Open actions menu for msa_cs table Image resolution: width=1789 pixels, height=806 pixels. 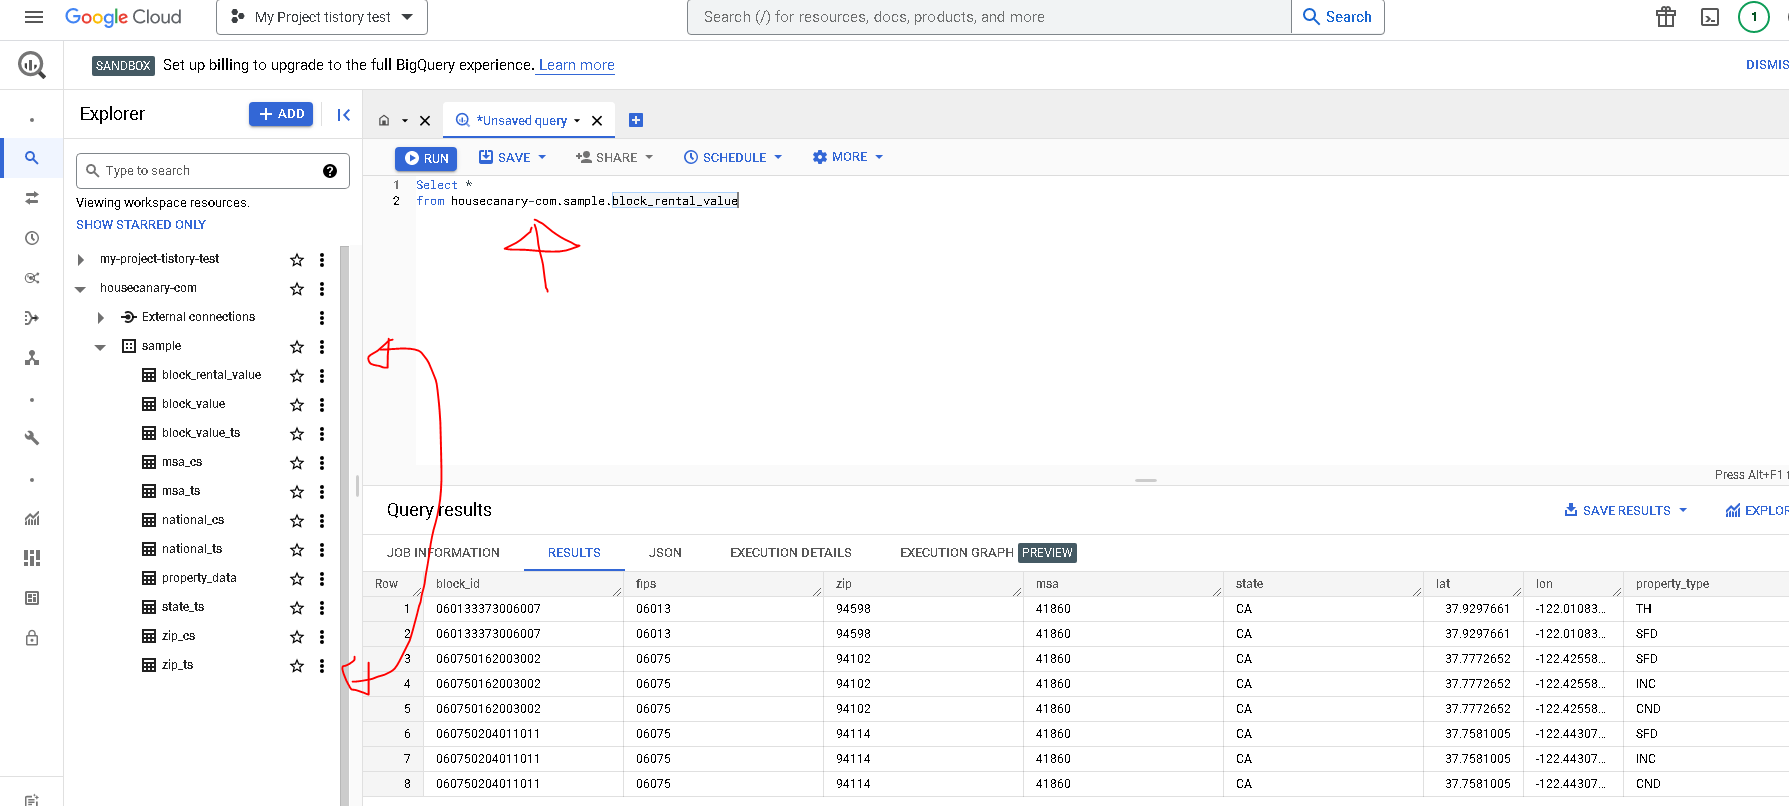(x=322, y=463)
